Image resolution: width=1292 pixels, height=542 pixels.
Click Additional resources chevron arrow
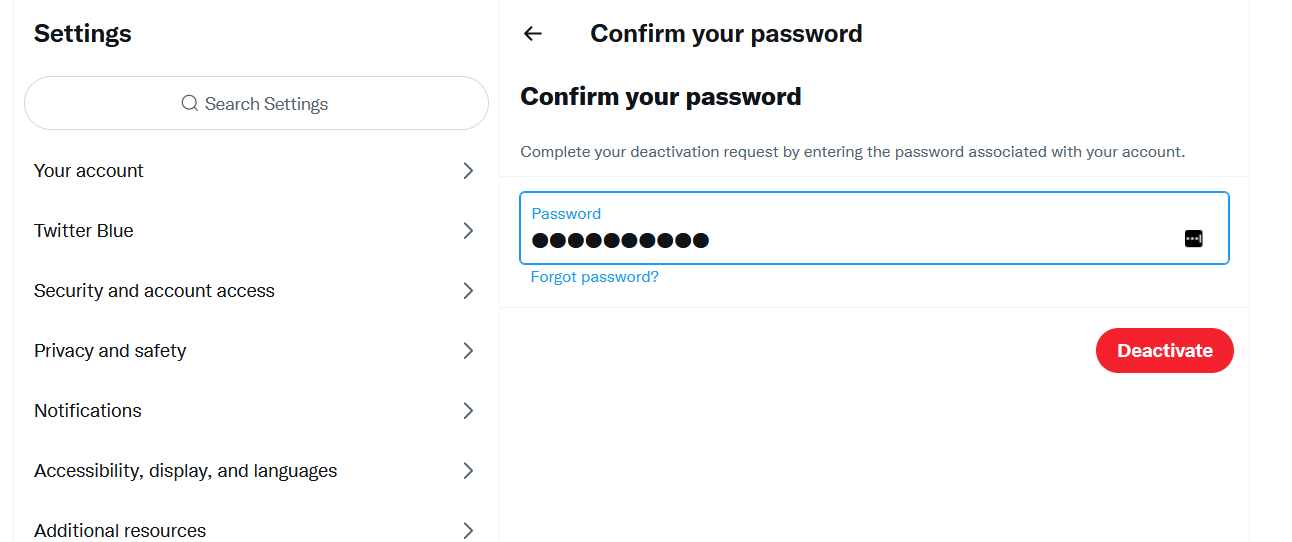[x=468, y=530]
